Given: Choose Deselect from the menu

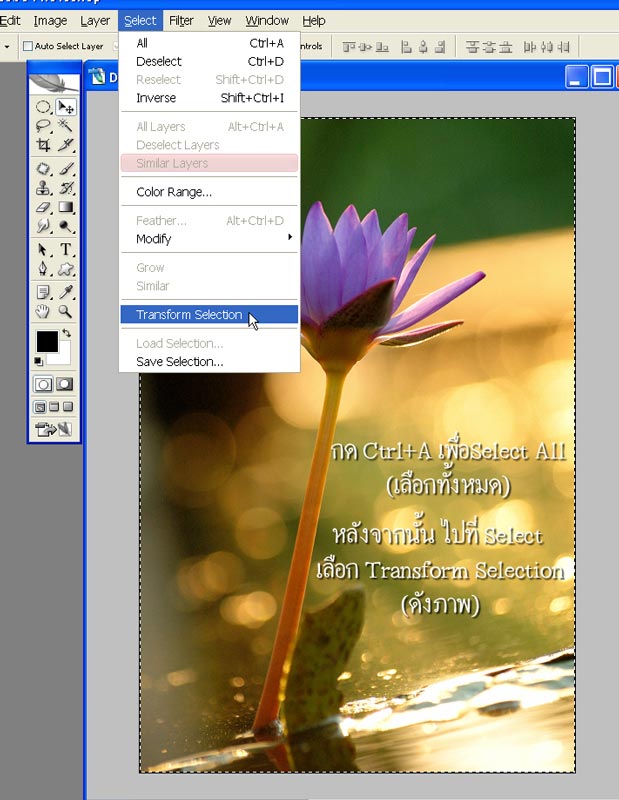Looking at the screenshot, I should click(209, 61).
